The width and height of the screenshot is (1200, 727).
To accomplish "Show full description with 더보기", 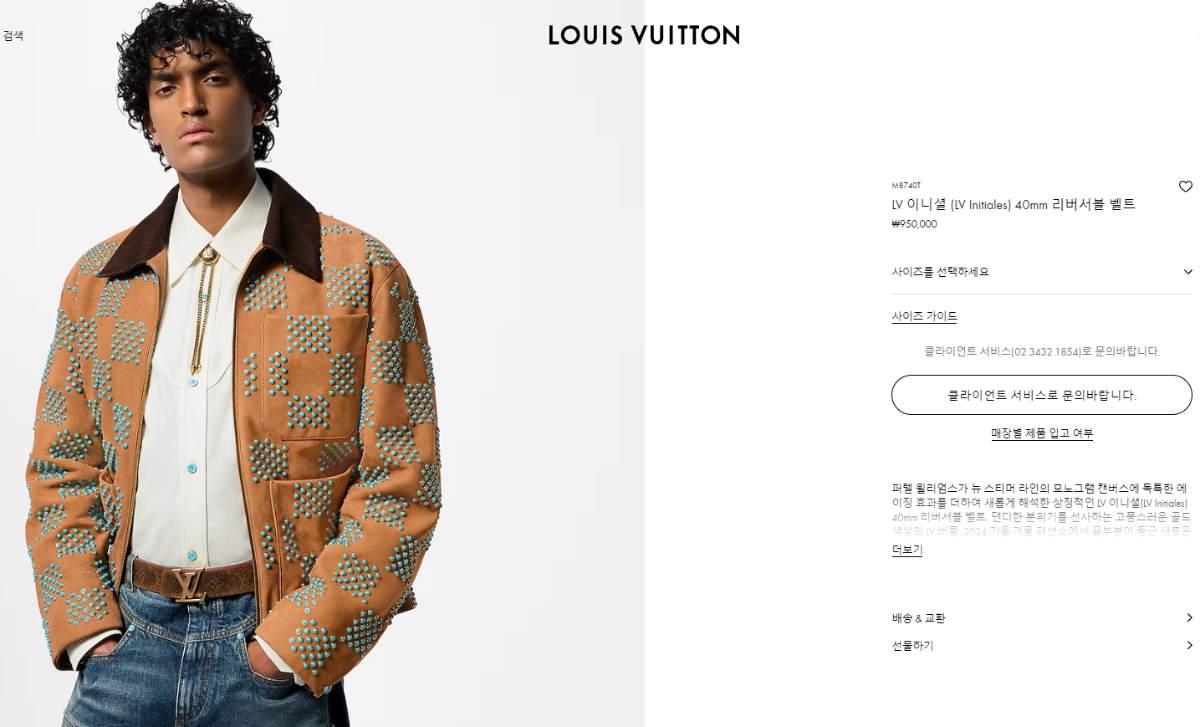I will point(907,550).
